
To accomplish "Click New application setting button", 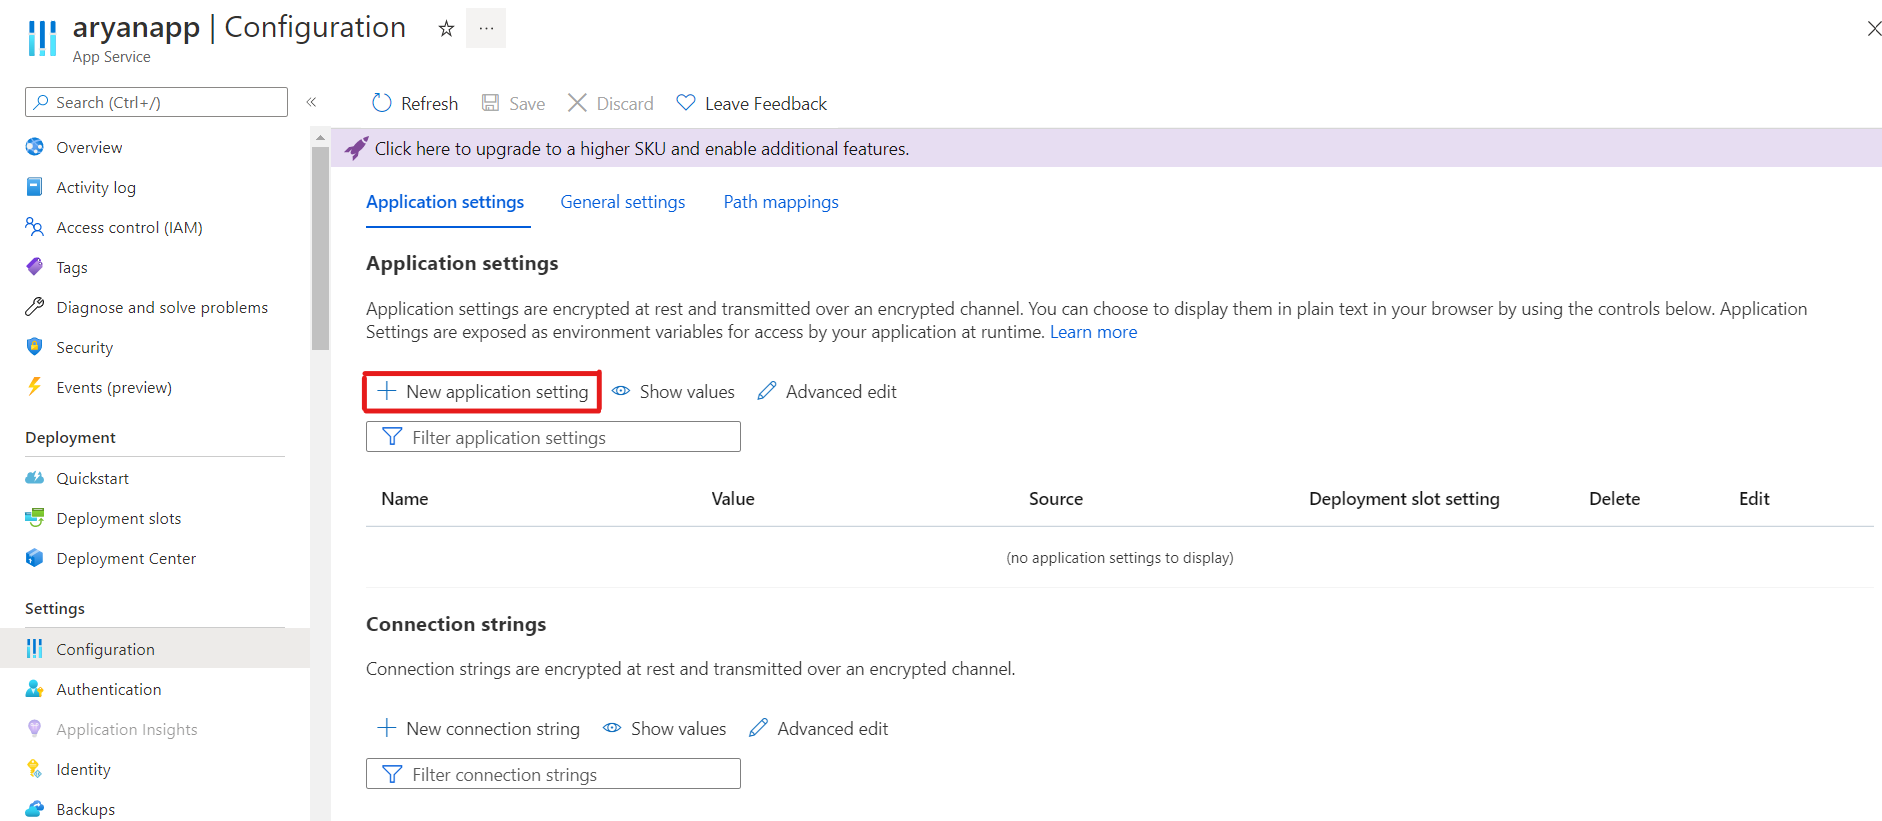I will [x=482, y=391].
